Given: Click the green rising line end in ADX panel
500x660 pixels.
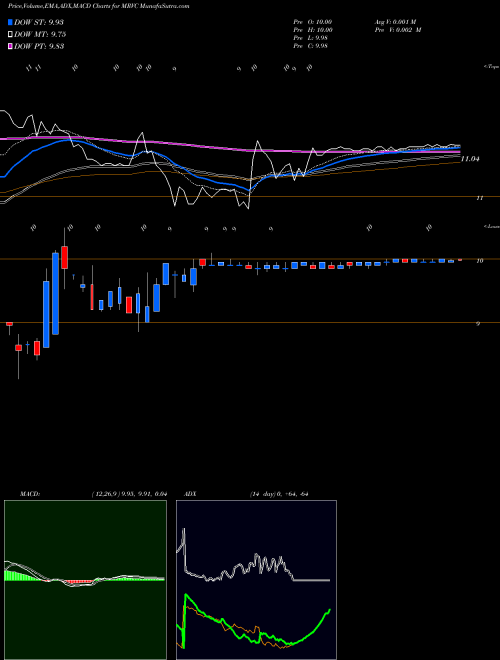Looking at the screenshot, I should coord(329,610).
